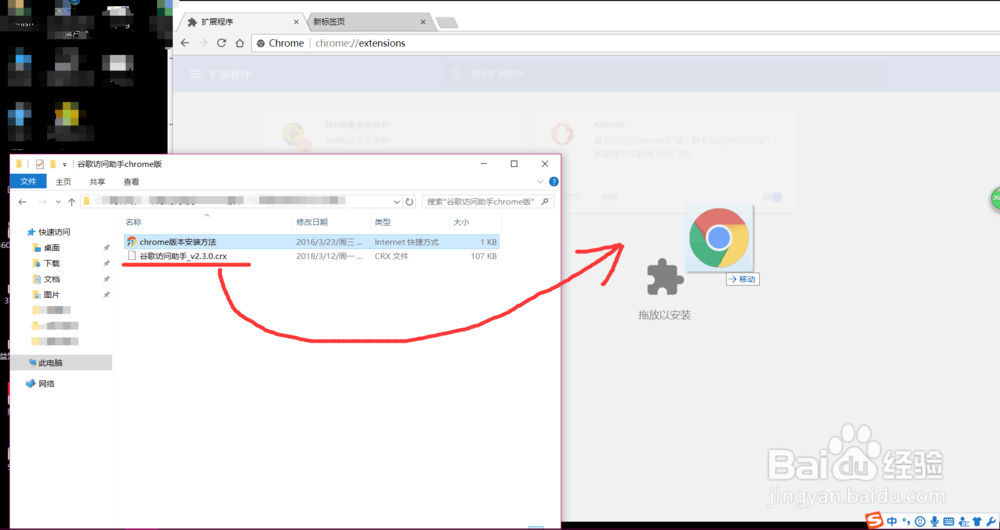Switch Sogou Chinese/English mode via 中 icon
1000x530 pixels.
(x=892, y=520)
